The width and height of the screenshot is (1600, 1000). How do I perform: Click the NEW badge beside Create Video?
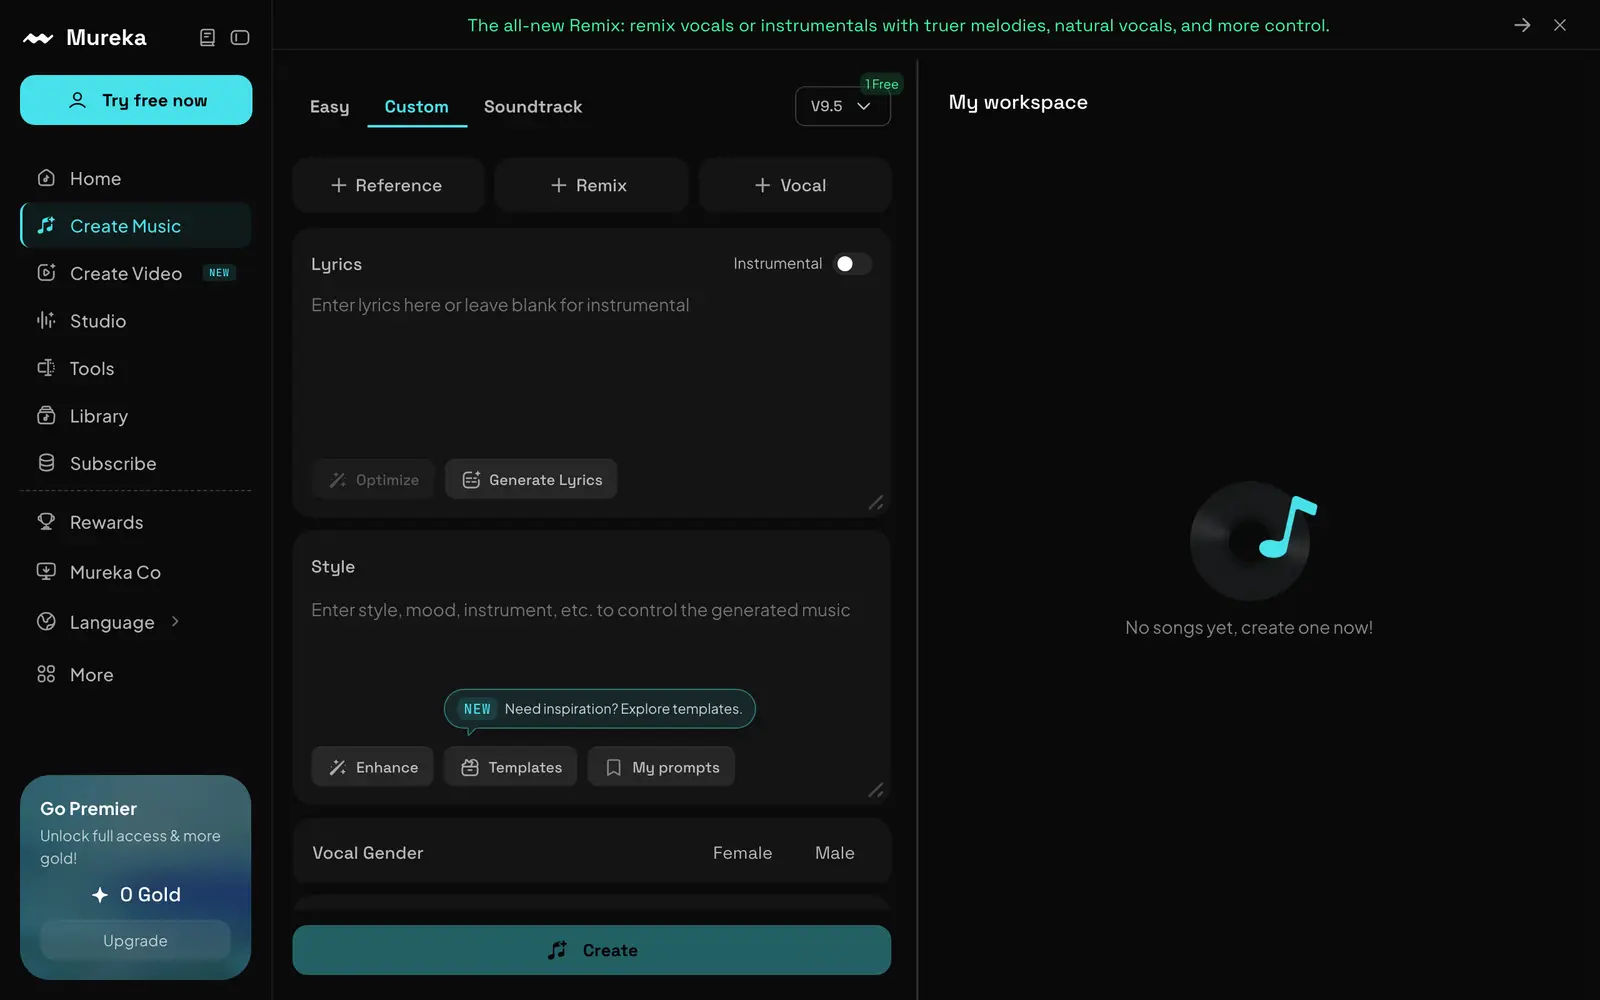click(219, 273)
